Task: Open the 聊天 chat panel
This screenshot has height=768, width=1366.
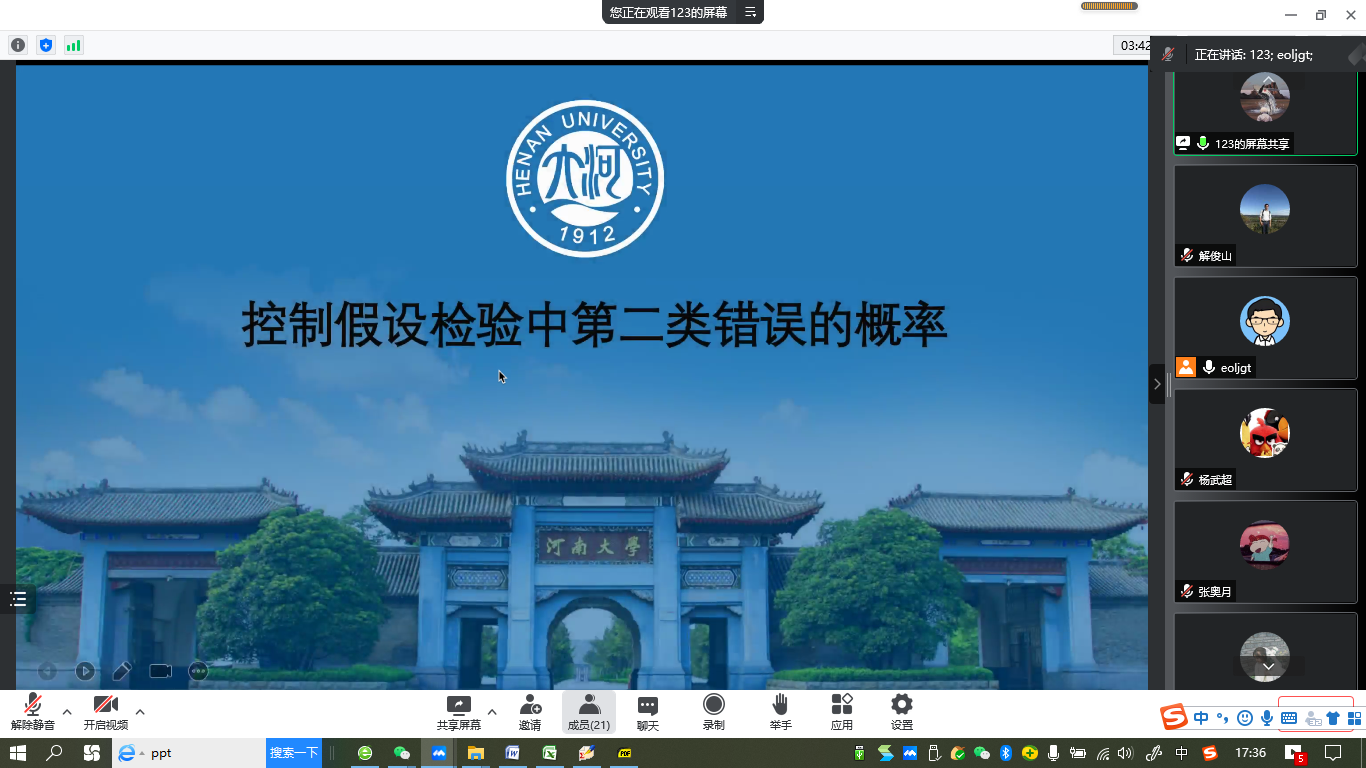Action: click(x=648, y=712)
